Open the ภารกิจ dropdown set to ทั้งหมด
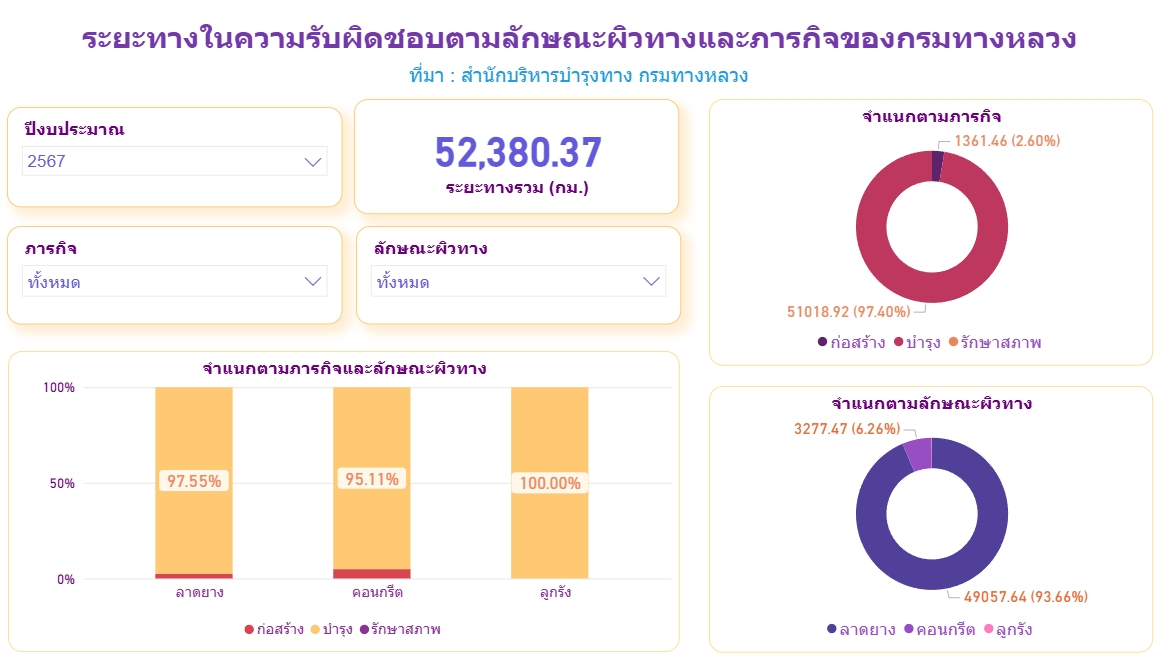The width and height of the screenshot is (1164, 661). (174, 281)
